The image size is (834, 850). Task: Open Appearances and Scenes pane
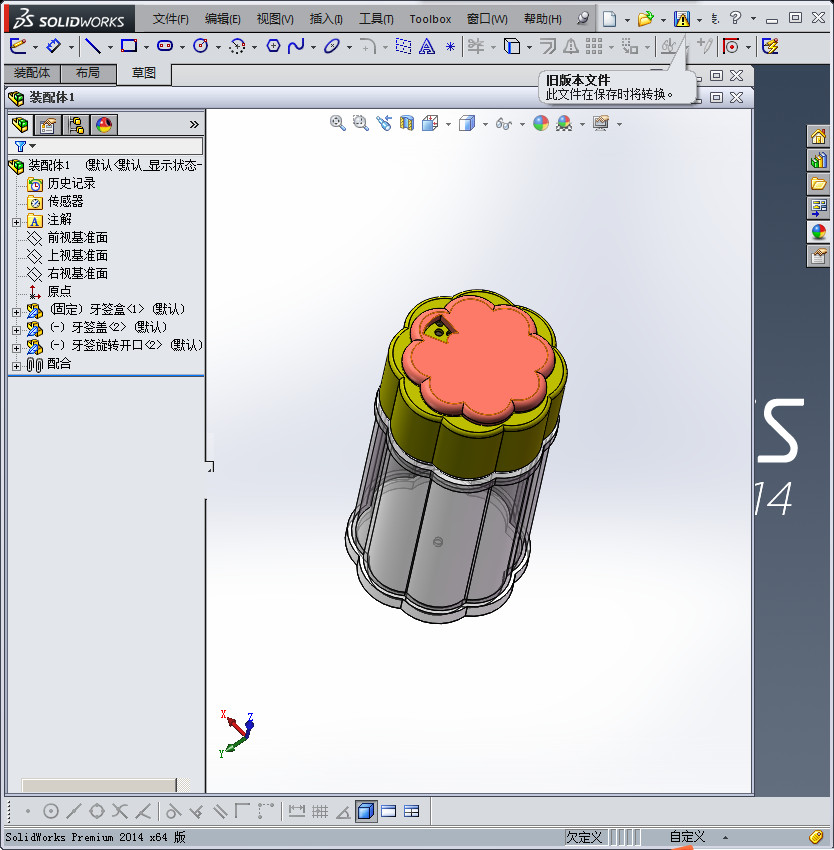click(818, 232)
